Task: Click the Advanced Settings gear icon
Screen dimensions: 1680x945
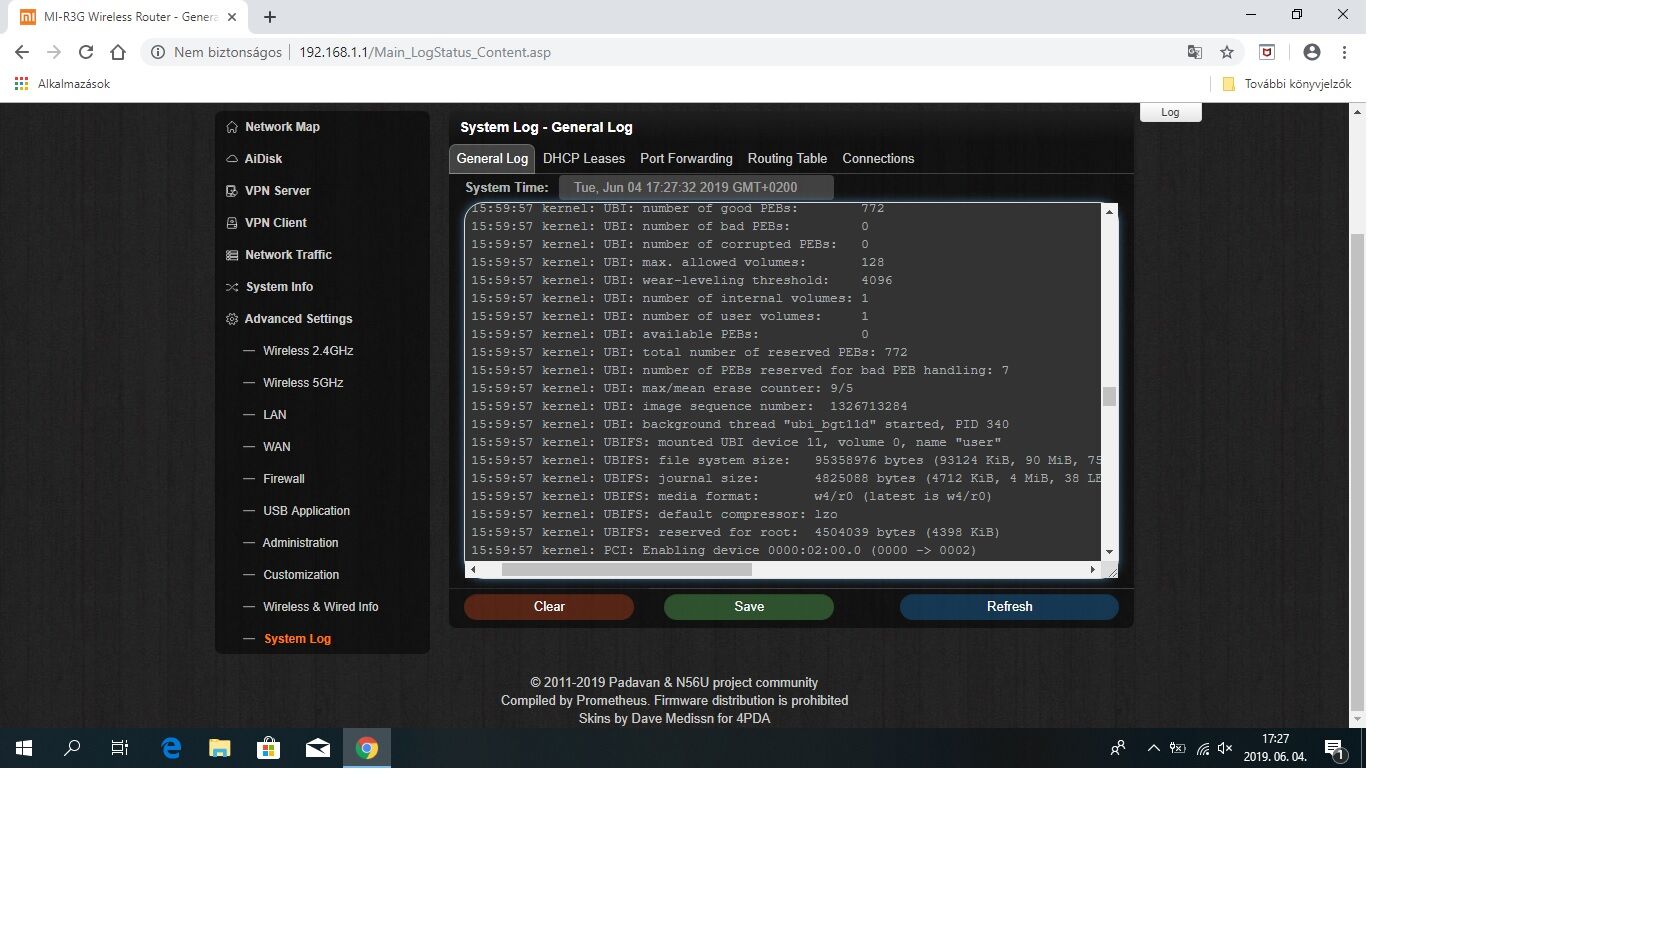Action: point(232,319)
